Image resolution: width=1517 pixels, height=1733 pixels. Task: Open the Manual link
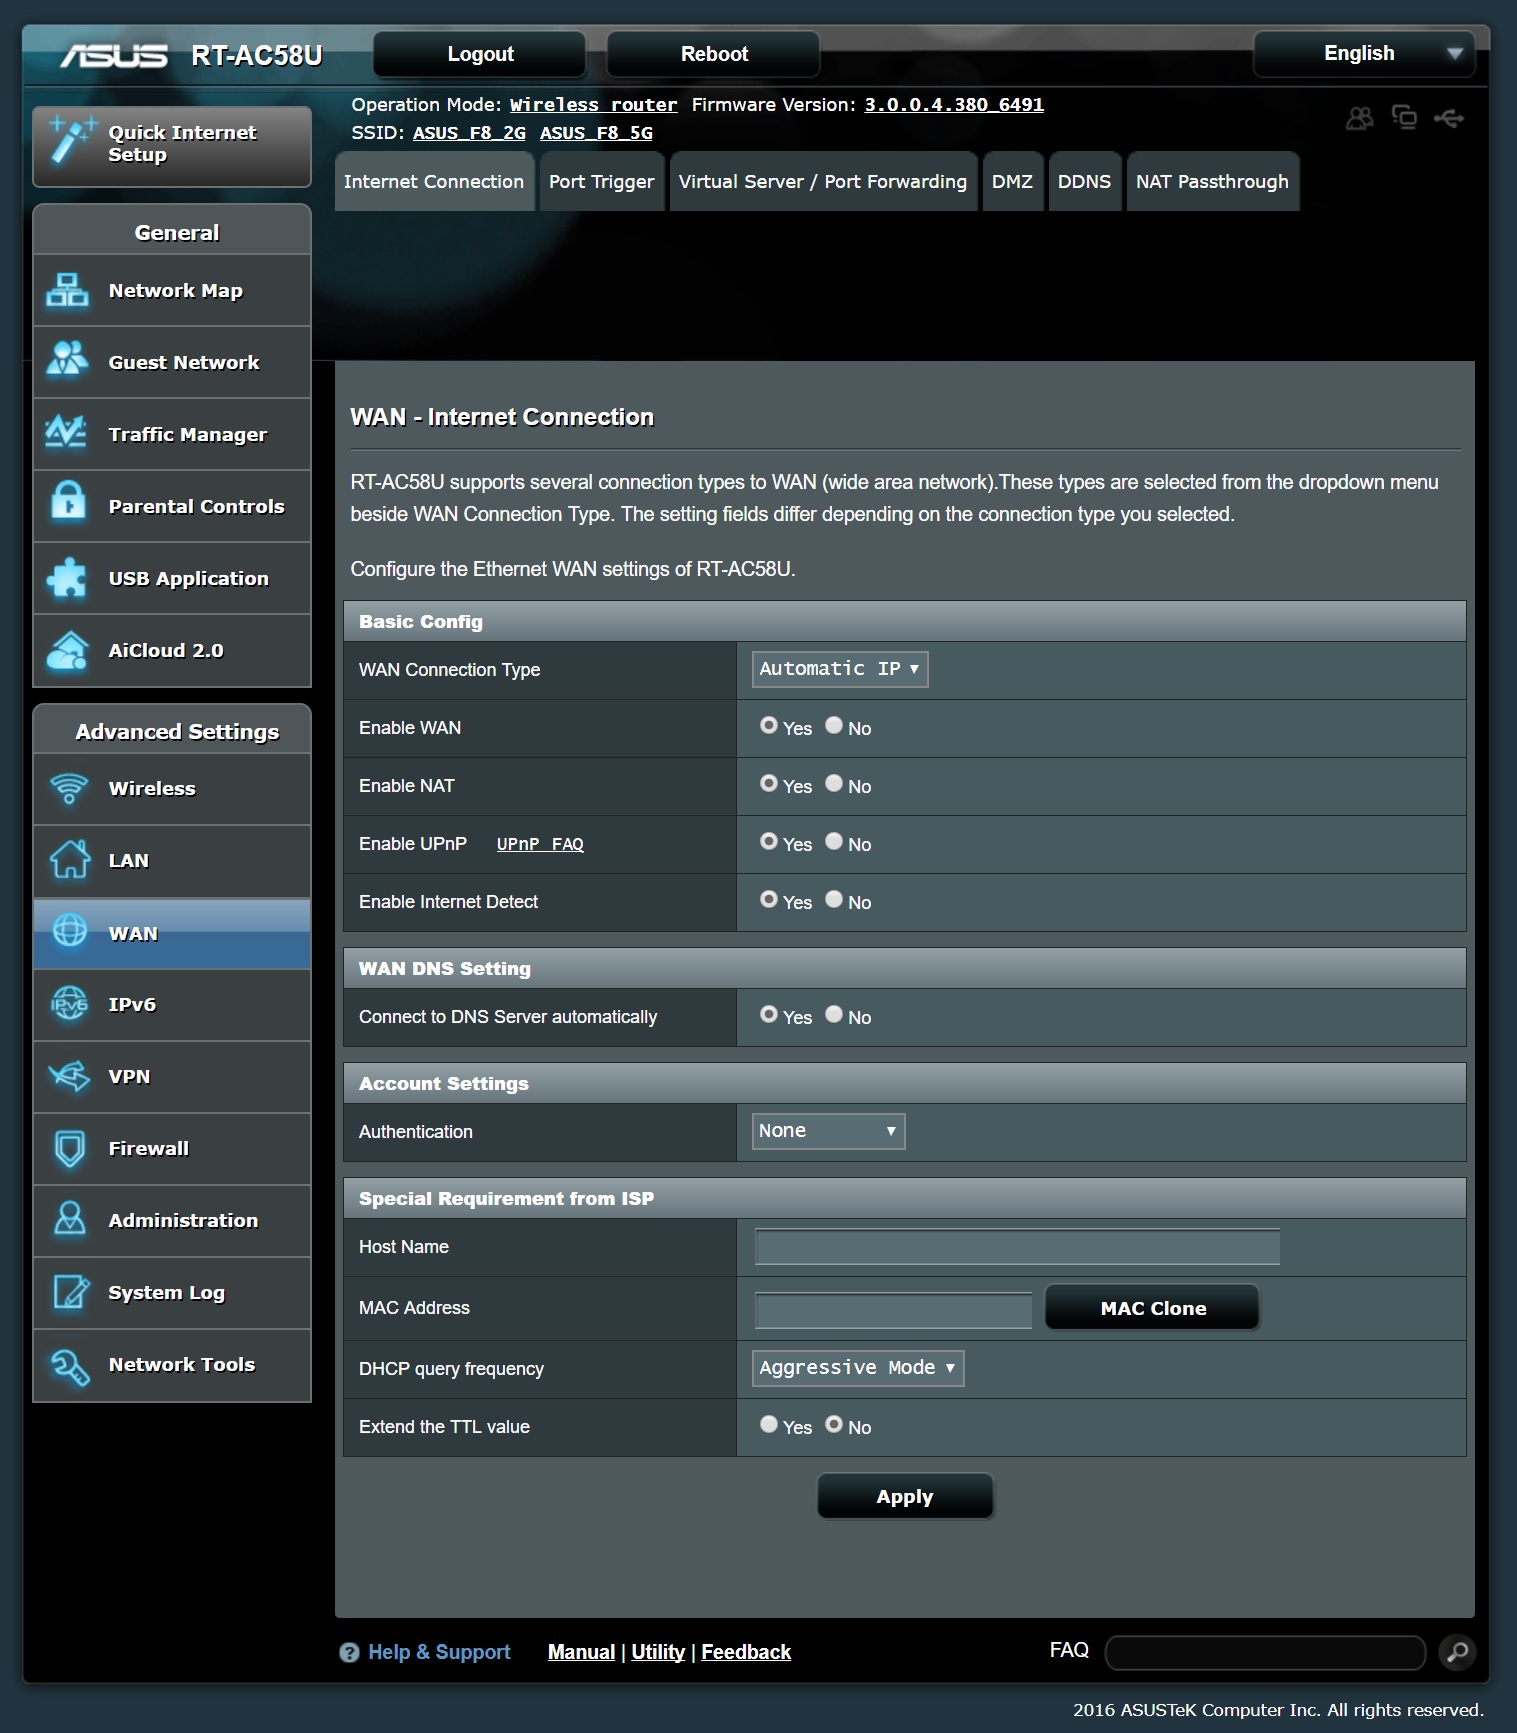point(581,1652)
